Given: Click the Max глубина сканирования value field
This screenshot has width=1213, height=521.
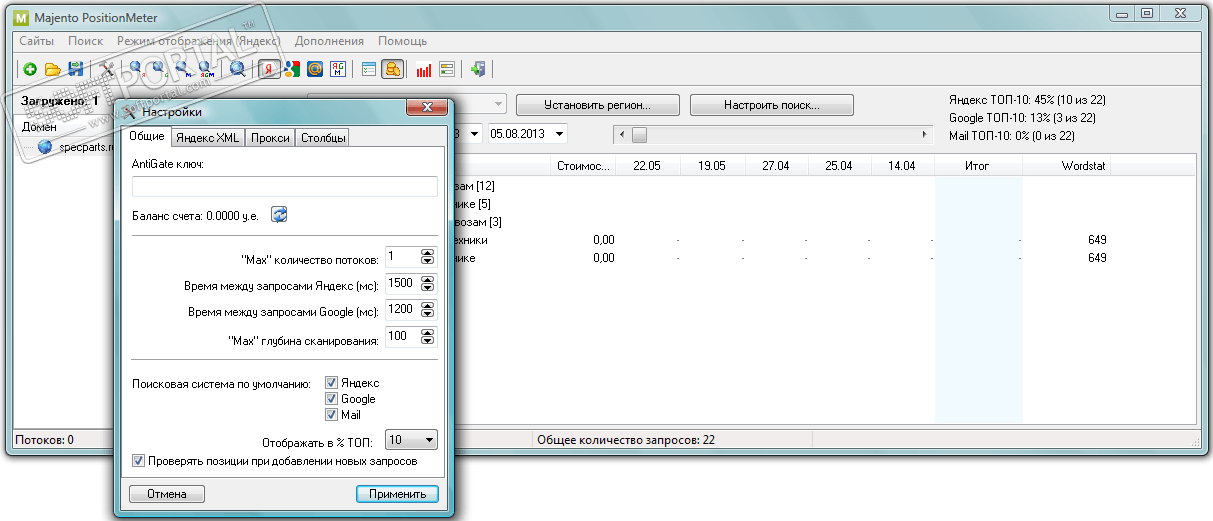Looking at the screenshot, I should tap(402, 337).
